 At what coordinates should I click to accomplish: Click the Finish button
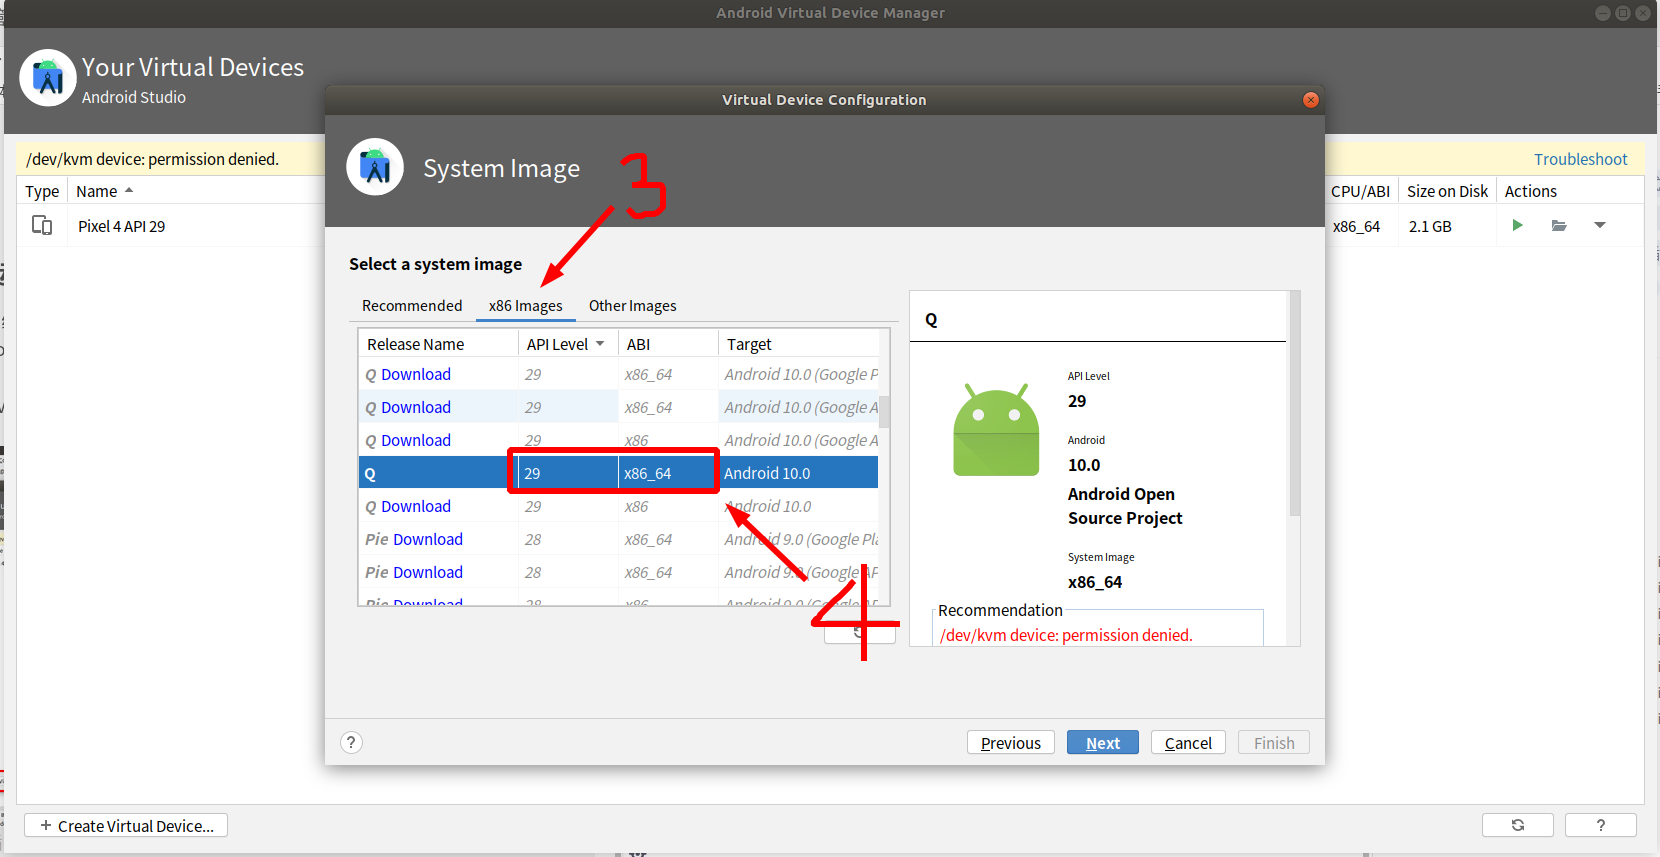click(x=1274, y=743)
